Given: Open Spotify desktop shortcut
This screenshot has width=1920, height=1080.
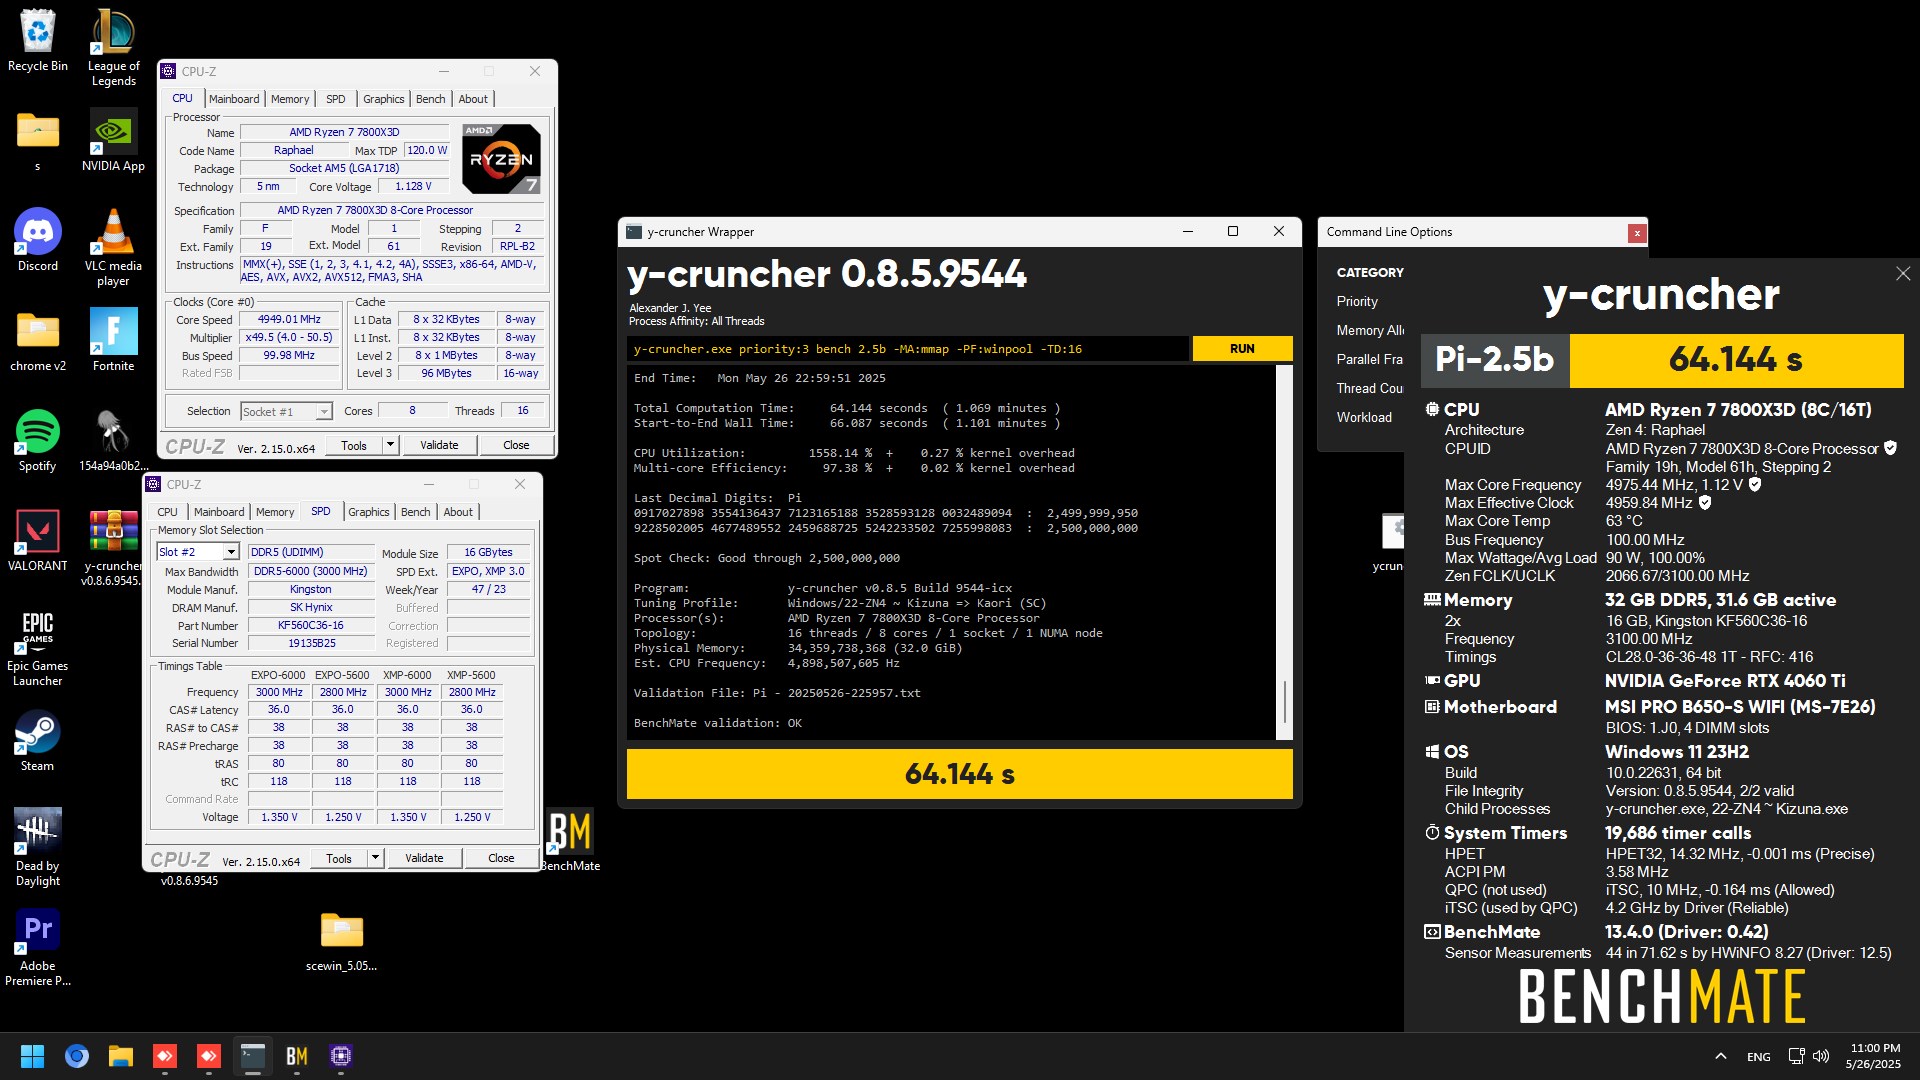Looking at the screenshot, I should click(38, 440).
